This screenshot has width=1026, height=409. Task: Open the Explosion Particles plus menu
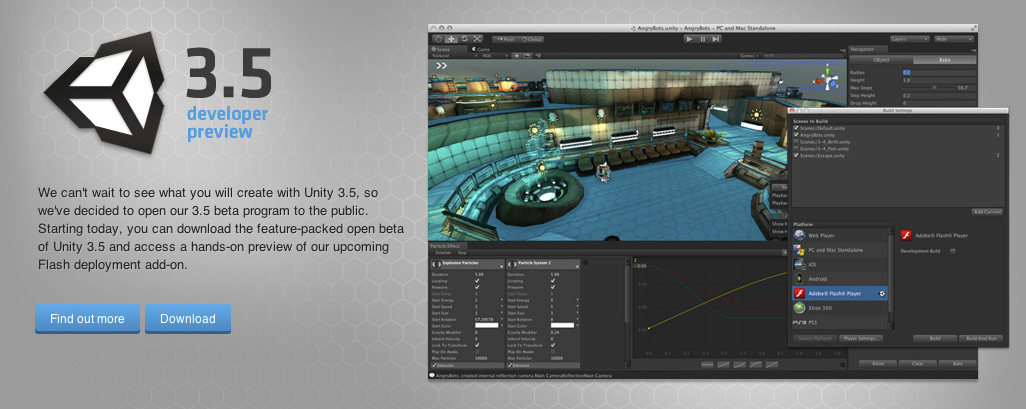[x=501, y=266]
